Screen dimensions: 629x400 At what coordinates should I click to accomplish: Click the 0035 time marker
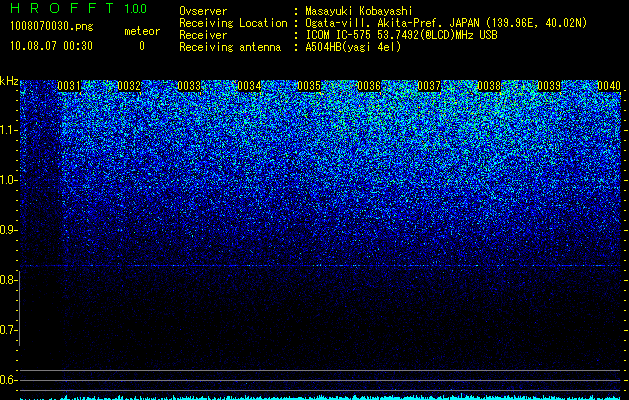click(309, 86)
